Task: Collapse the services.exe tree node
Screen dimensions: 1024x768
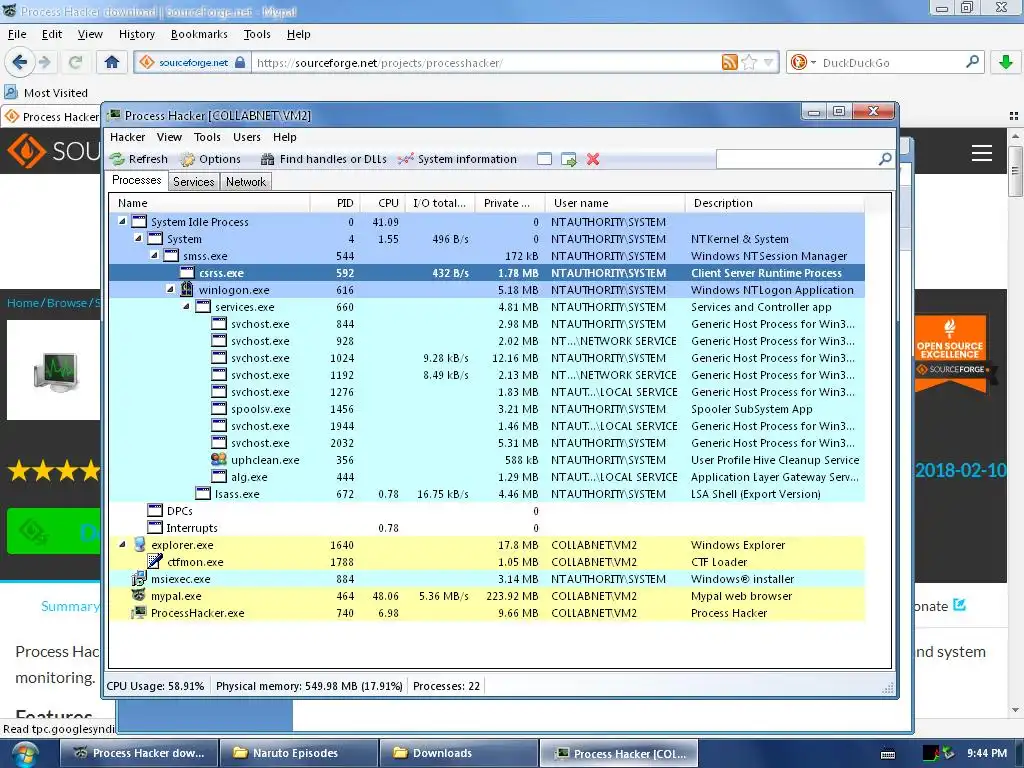Action: coord(186,306)
